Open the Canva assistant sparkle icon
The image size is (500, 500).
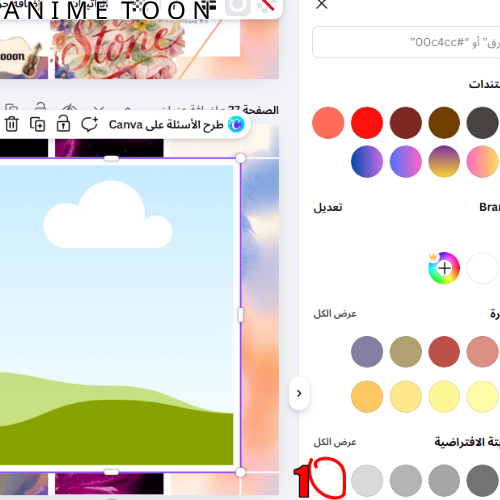[236, 124]
